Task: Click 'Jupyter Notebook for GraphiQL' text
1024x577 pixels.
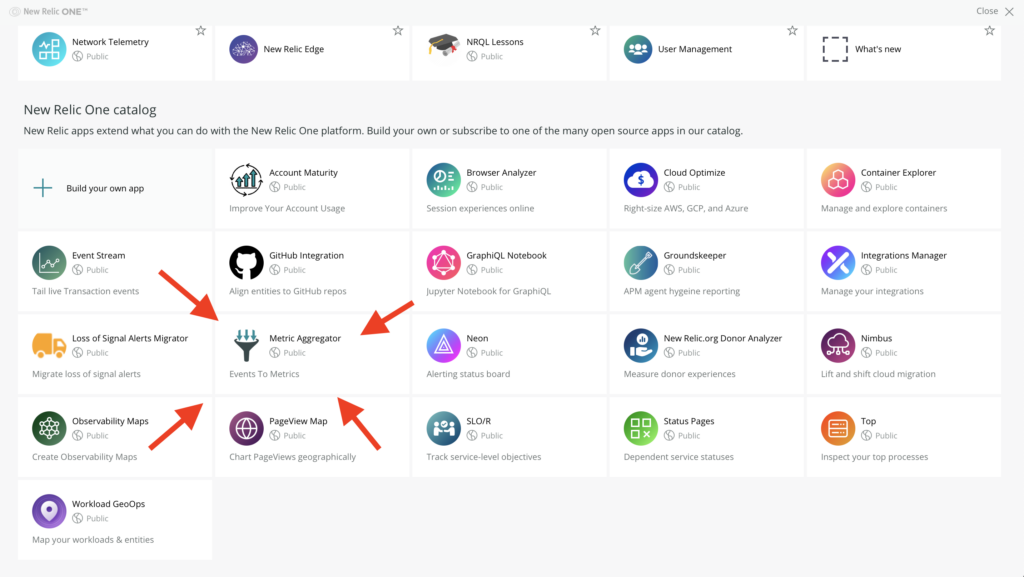Action: tap(488, 291)
